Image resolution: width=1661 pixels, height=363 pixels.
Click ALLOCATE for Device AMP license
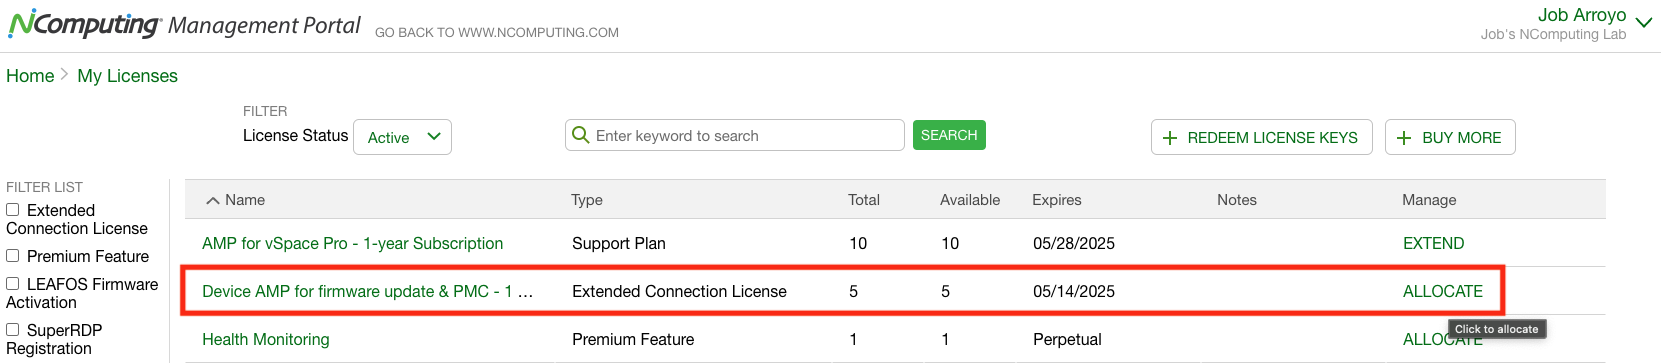coord(1443,291)
